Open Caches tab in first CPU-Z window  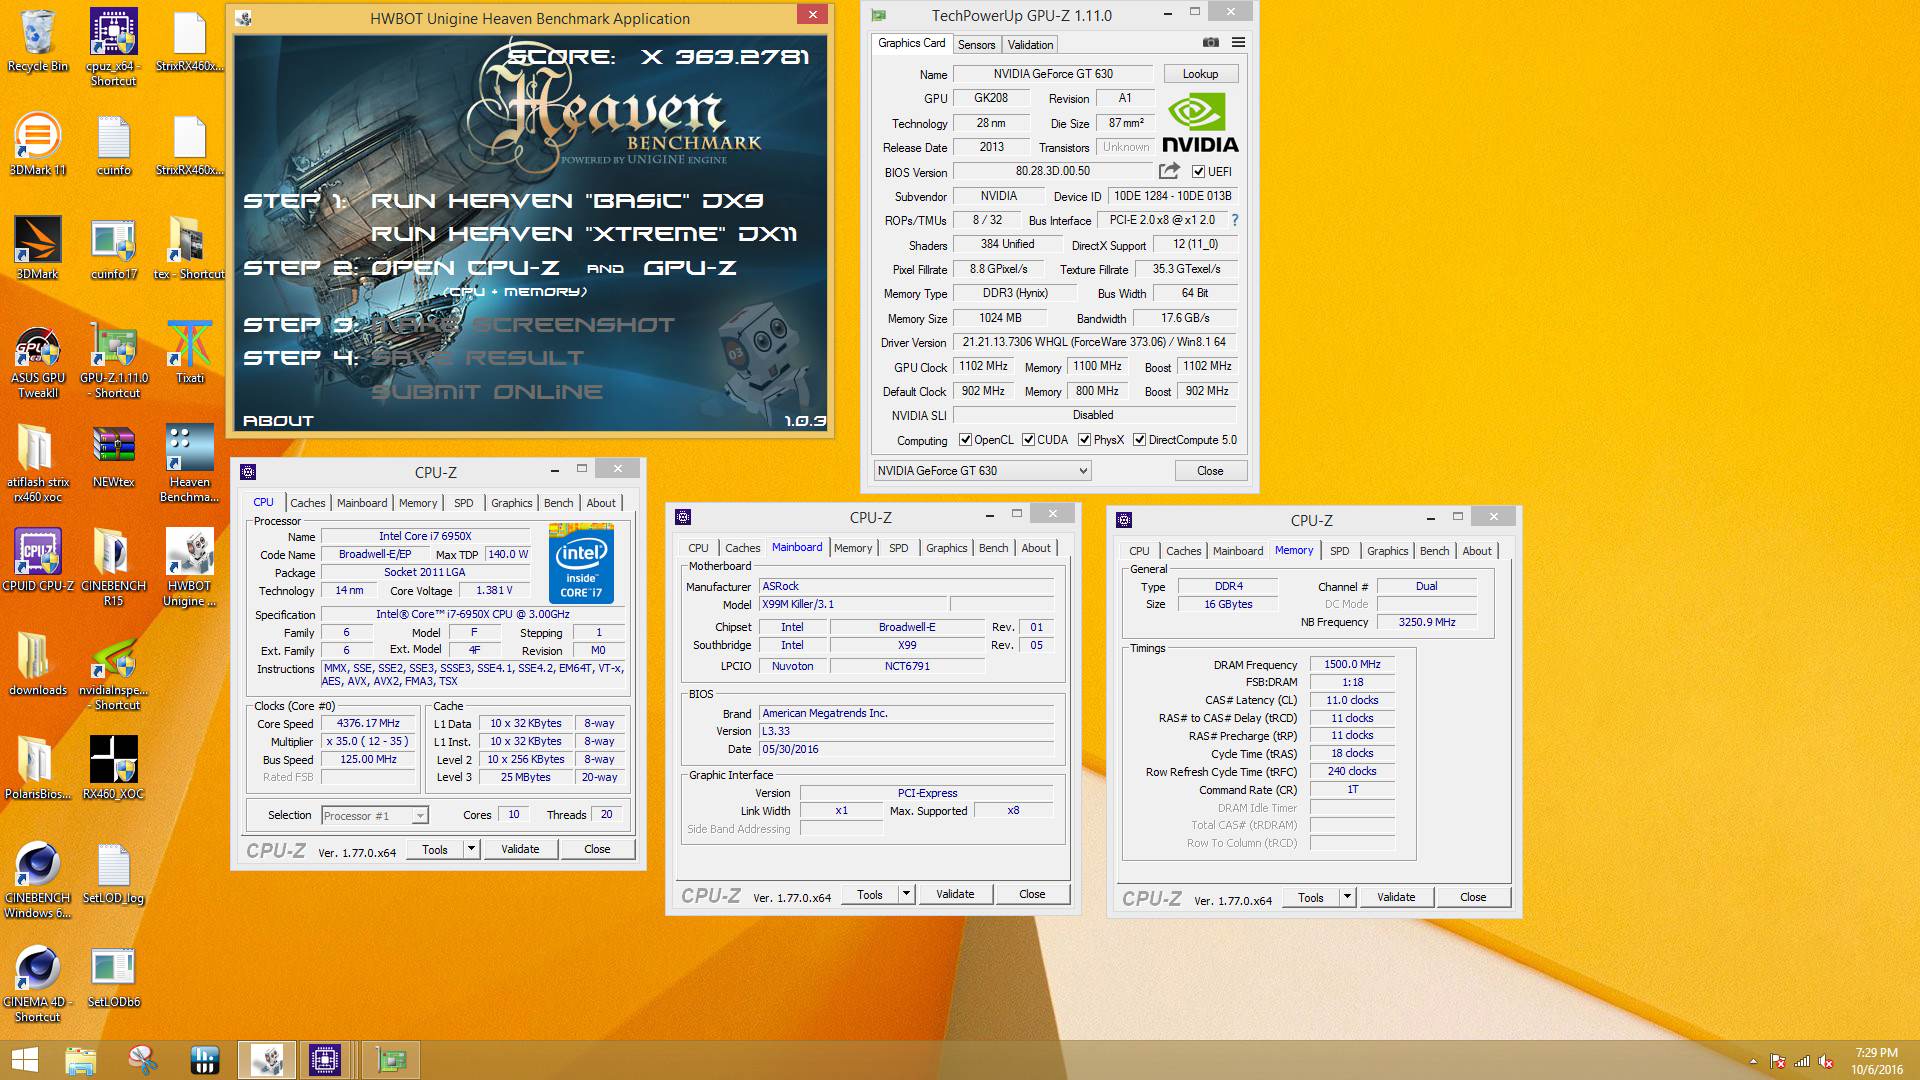click(x=308, y=503)
